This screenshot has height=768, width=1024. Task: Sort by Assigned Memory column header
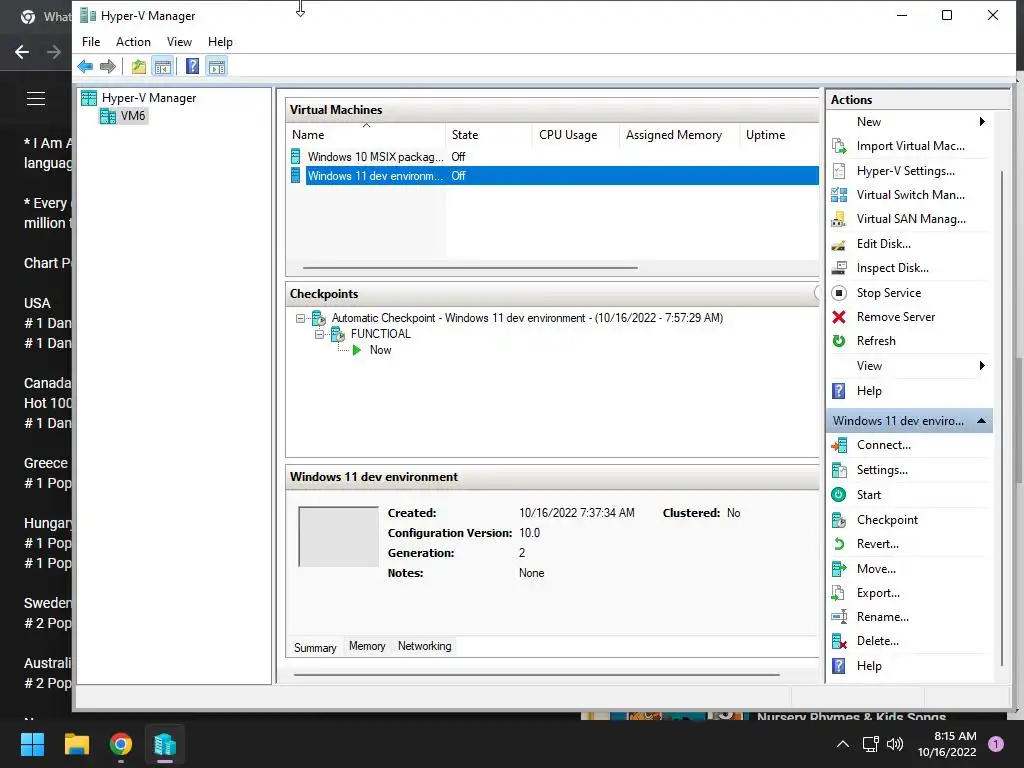pos(679,135)
